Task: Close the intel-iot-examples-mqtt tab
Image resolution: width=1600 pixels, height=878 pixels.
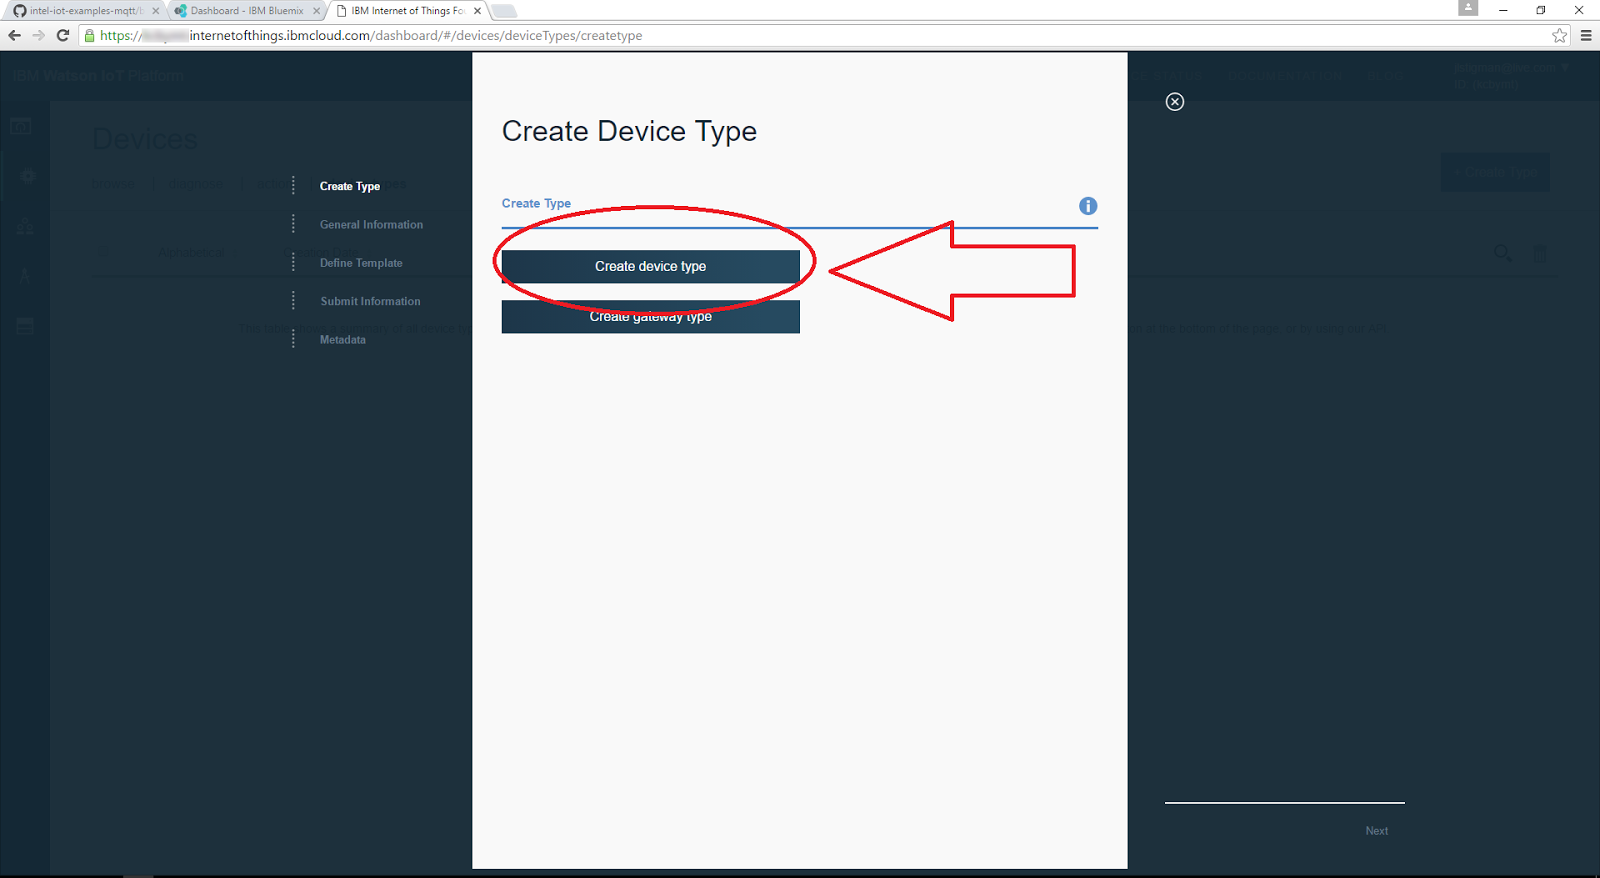Action: (x=155, y=11)
